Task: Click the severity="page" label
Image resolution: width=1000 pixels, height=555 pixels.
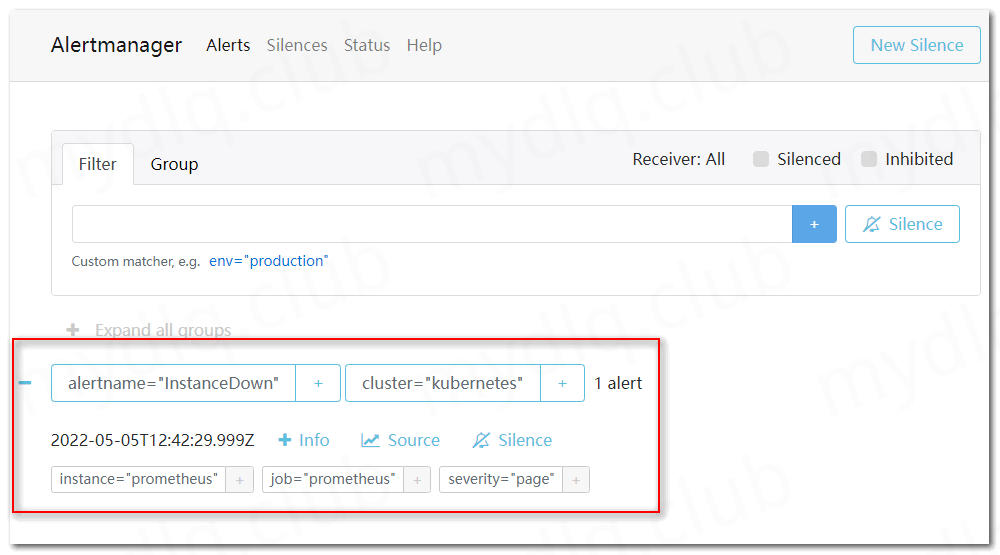Action: coord(501,479)
